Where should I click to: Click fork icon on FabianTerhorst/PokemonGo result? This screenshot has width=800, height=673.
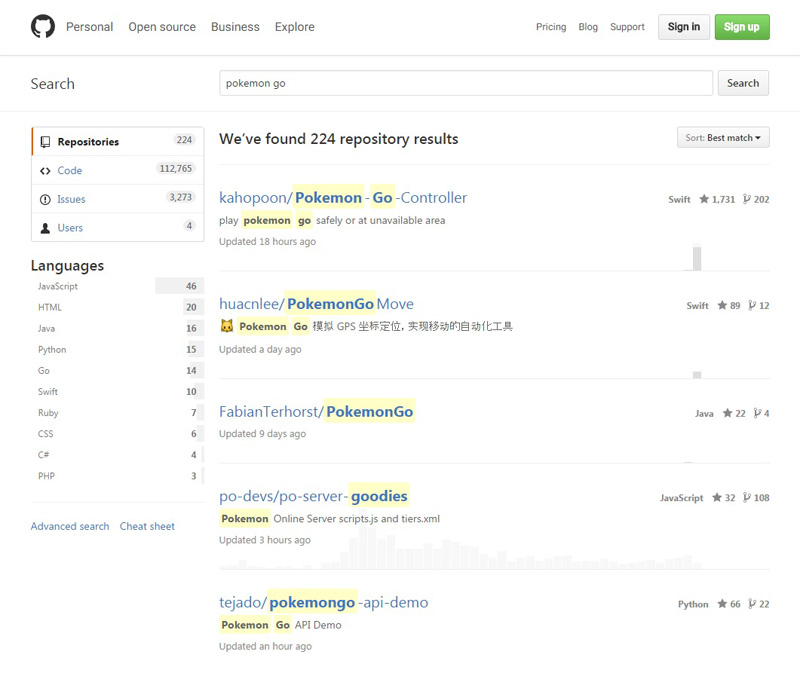(x=756, y=413)
